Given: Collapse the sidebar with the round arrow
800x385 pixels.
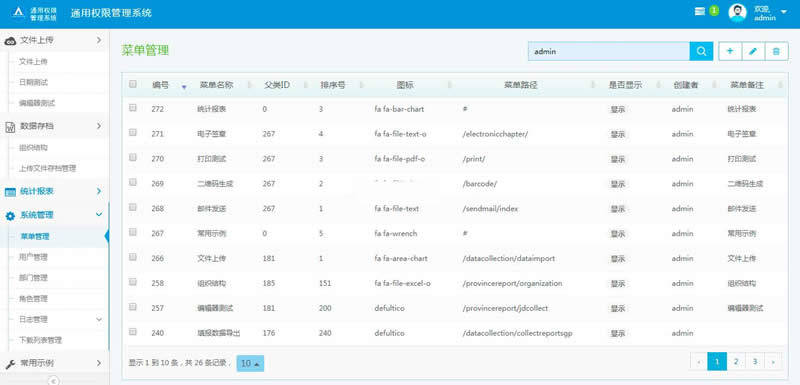Looking at the screenshot, I should (55, 380).
